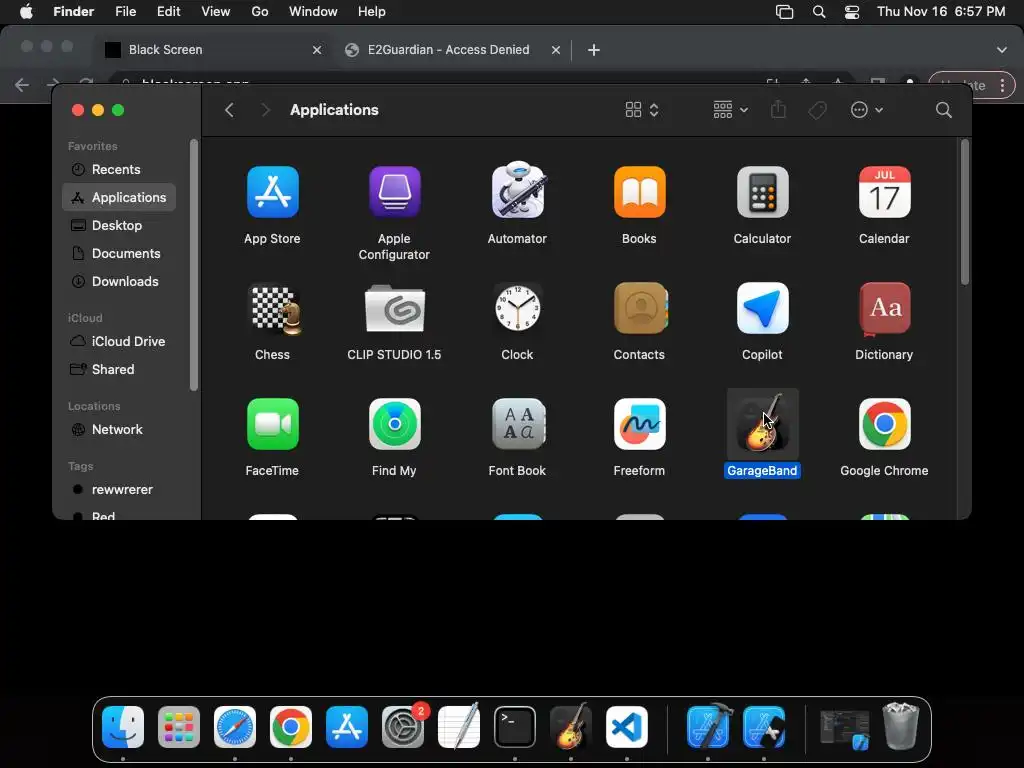Image resolution: width=1024 pixels, height=768 pixels.
Task: Click the Finder search magnifier icon
Action: click(944, 110)
